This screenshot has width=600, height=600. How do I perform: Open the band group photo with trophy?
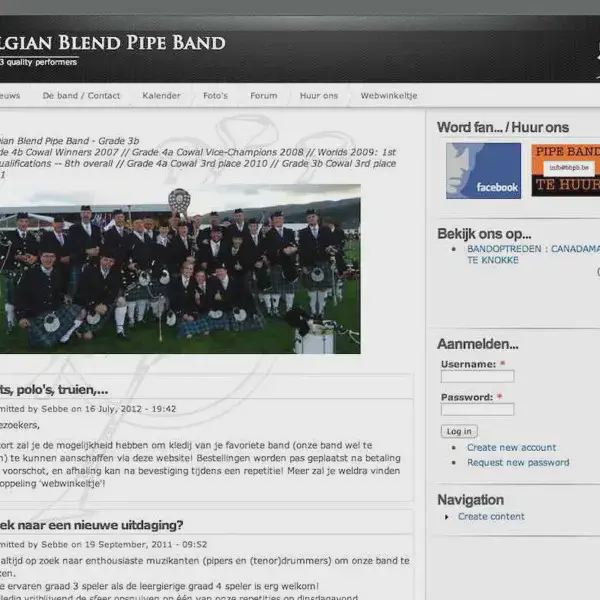pyautogui.click(x=180, y=269)
